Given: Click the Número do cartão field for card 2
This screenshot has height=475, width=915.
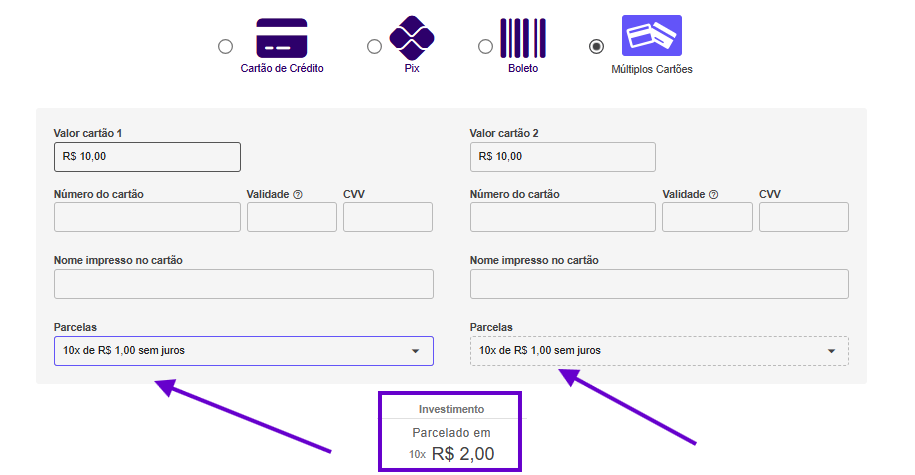Looking at the screenshot, I should tap(563, 217).
